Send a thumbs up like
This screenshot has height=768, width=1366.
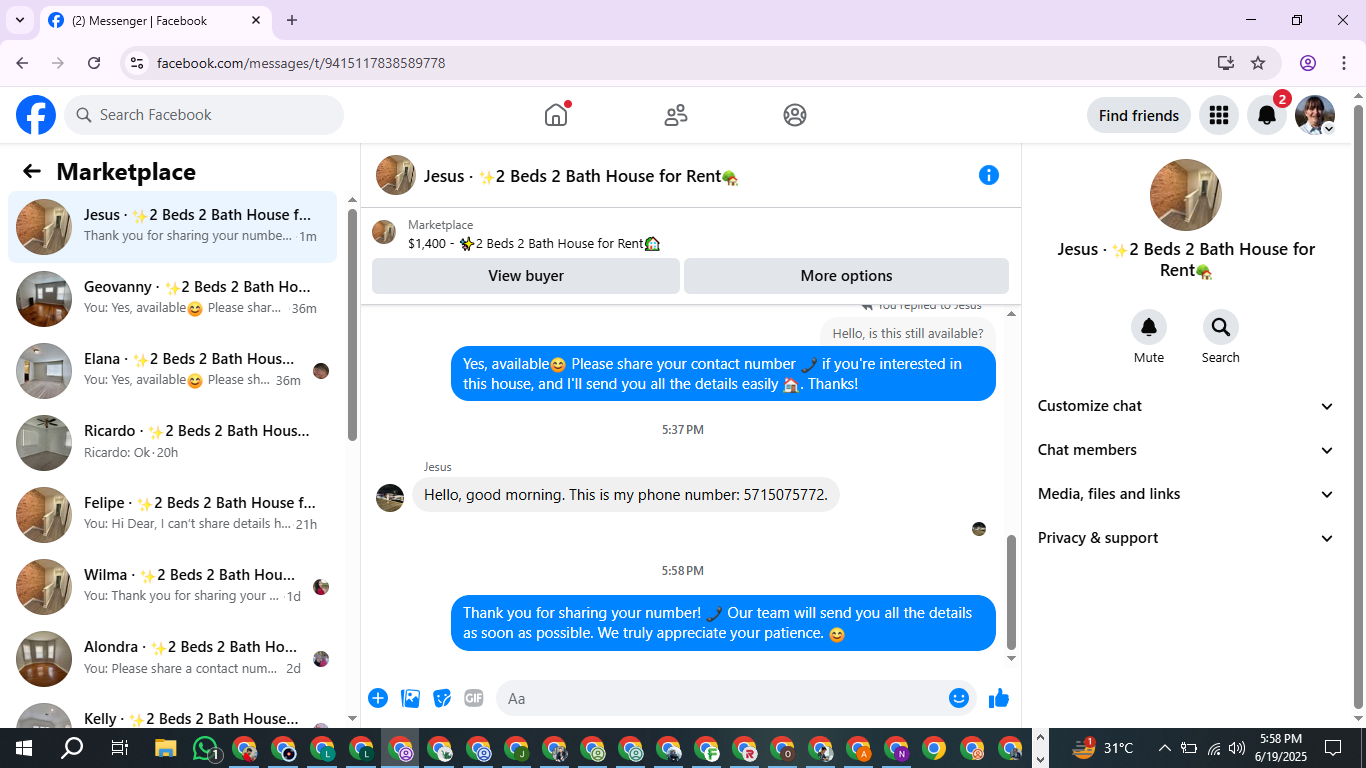point(999,698)
